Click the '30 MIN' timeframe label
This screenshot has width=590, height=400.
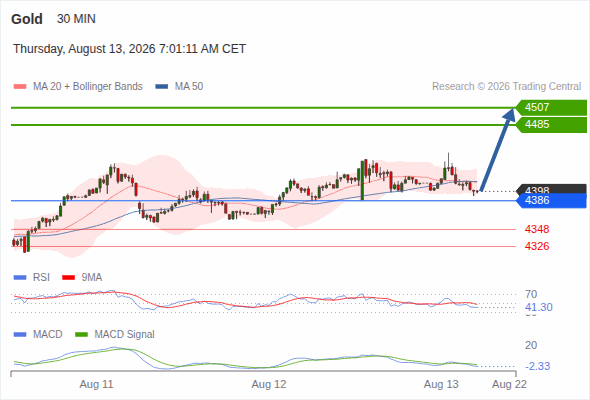76,19
